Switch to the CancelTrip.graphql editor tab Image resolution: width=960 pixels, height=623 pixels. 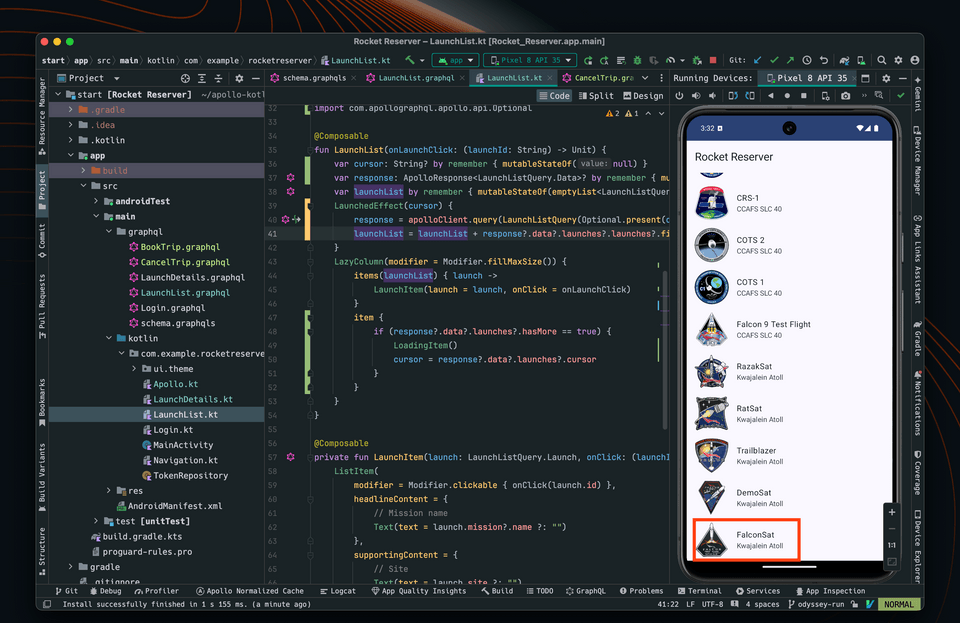(598, 78)
